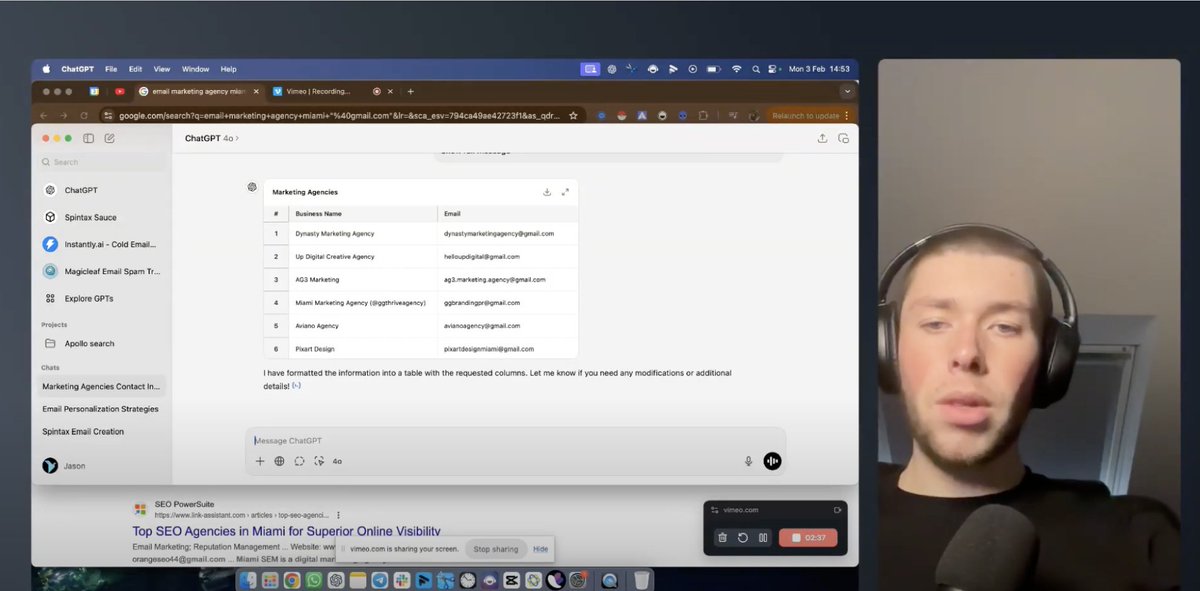The width and height of the screenshot is (1200, 591).
Task: Open WhatsApp from the Dock
Action: (x=313, y=580)
